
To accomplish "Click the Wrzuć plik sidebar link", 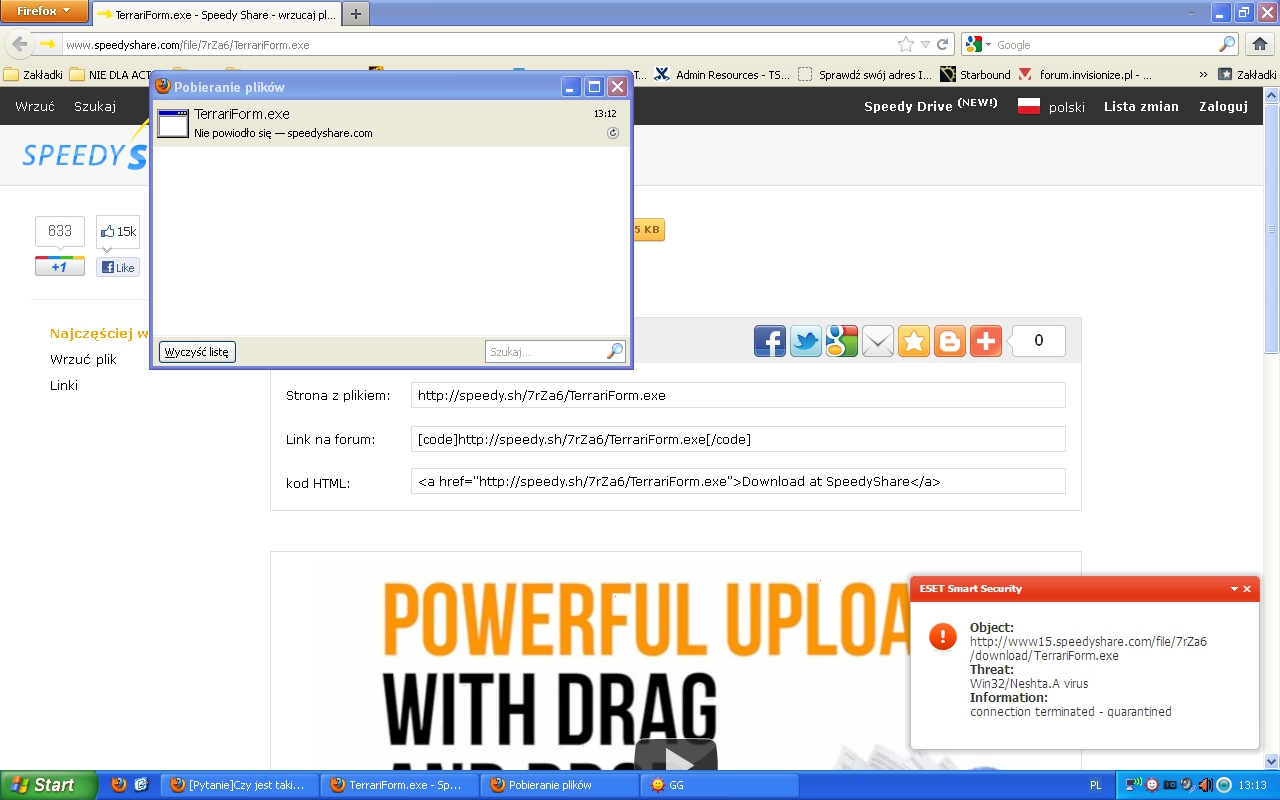I will click(x=84, y=359).
